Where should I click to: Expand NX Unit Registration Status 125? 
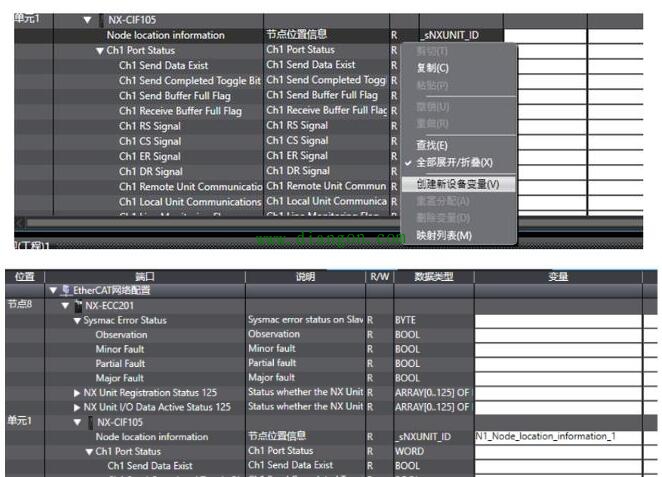[x=77, y=393]
